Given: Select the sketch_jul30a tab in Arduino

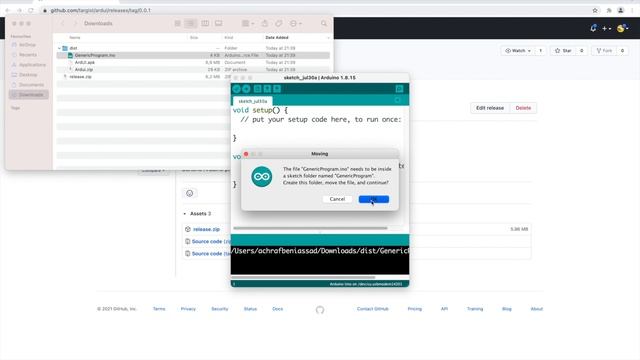Looking at the screenshot, I should pos(253,101).
